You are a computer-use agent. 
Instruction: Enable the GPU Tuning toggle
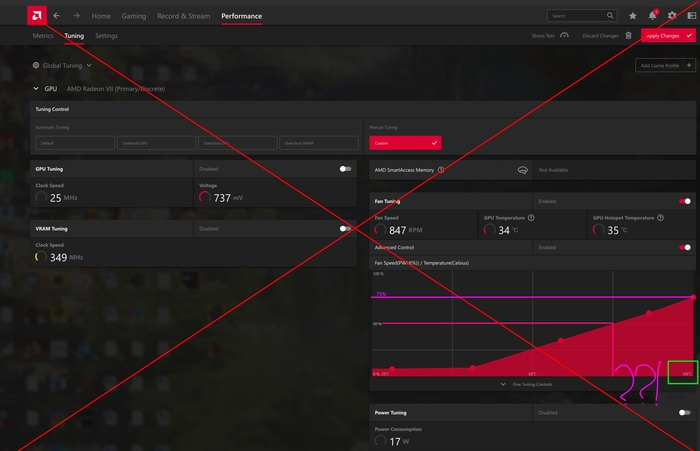tap(345, 169)
